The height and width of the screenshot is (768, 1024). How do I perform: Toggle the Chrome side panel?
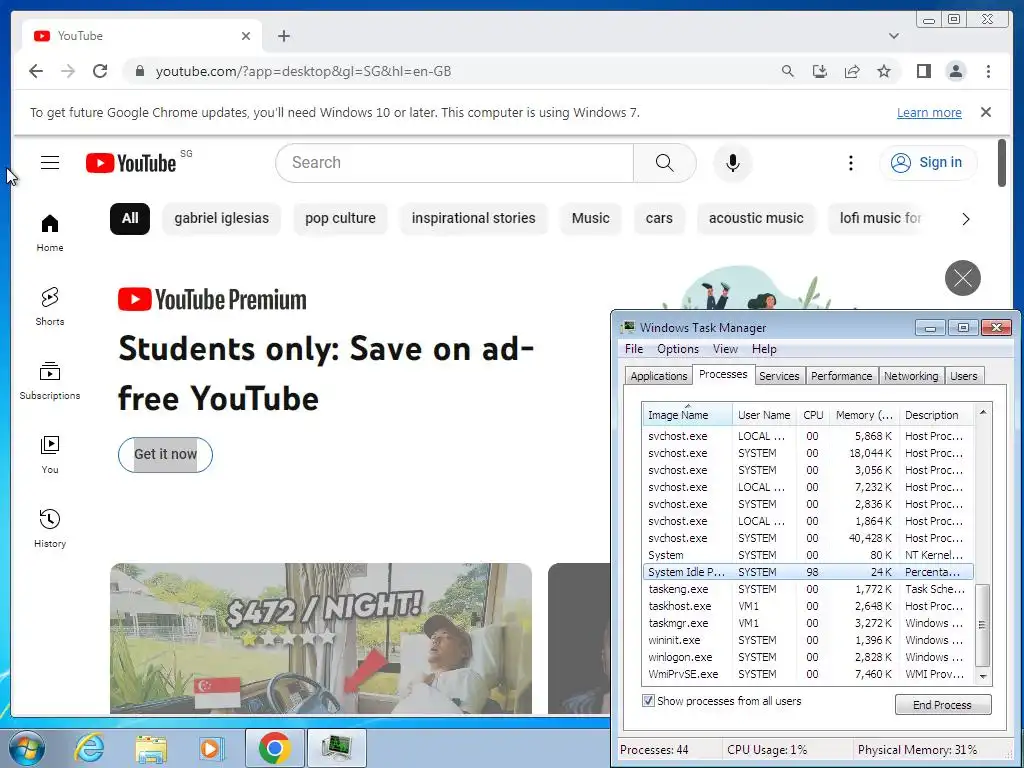(923, 71)
